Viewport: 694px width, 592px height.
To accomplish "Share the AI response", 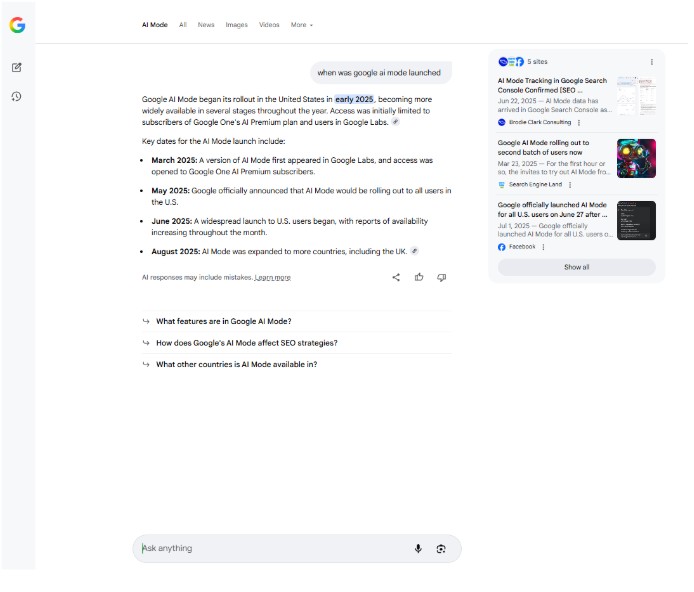I will (x=396, y=277).
